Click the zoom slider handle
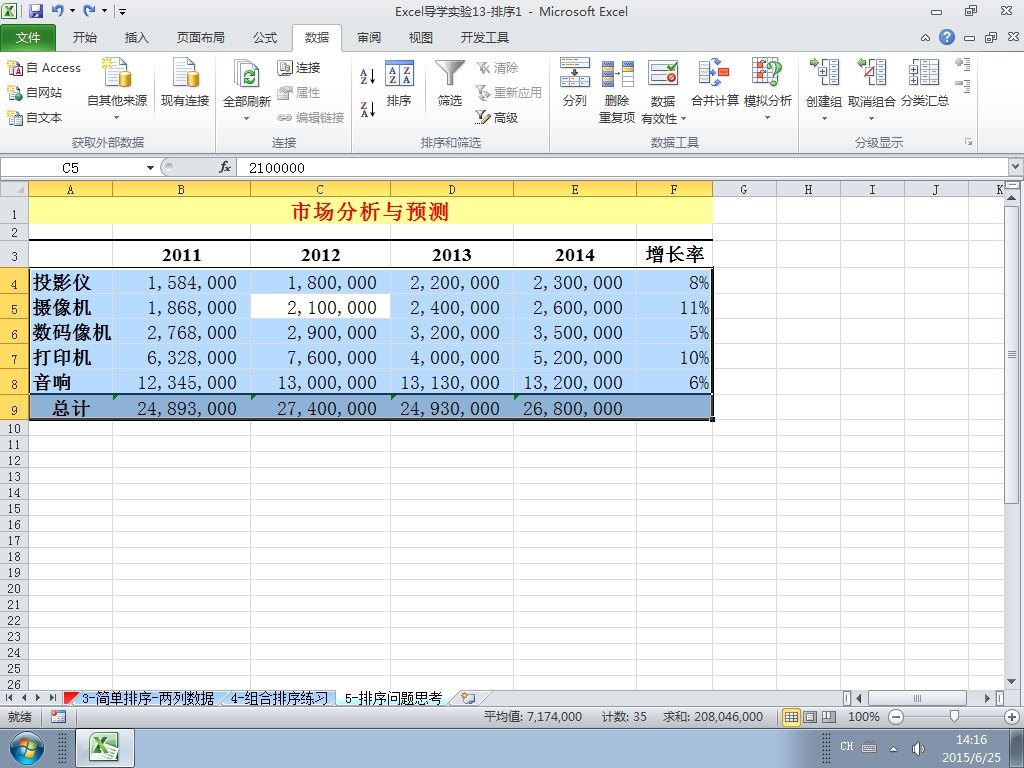 (954, 717)
